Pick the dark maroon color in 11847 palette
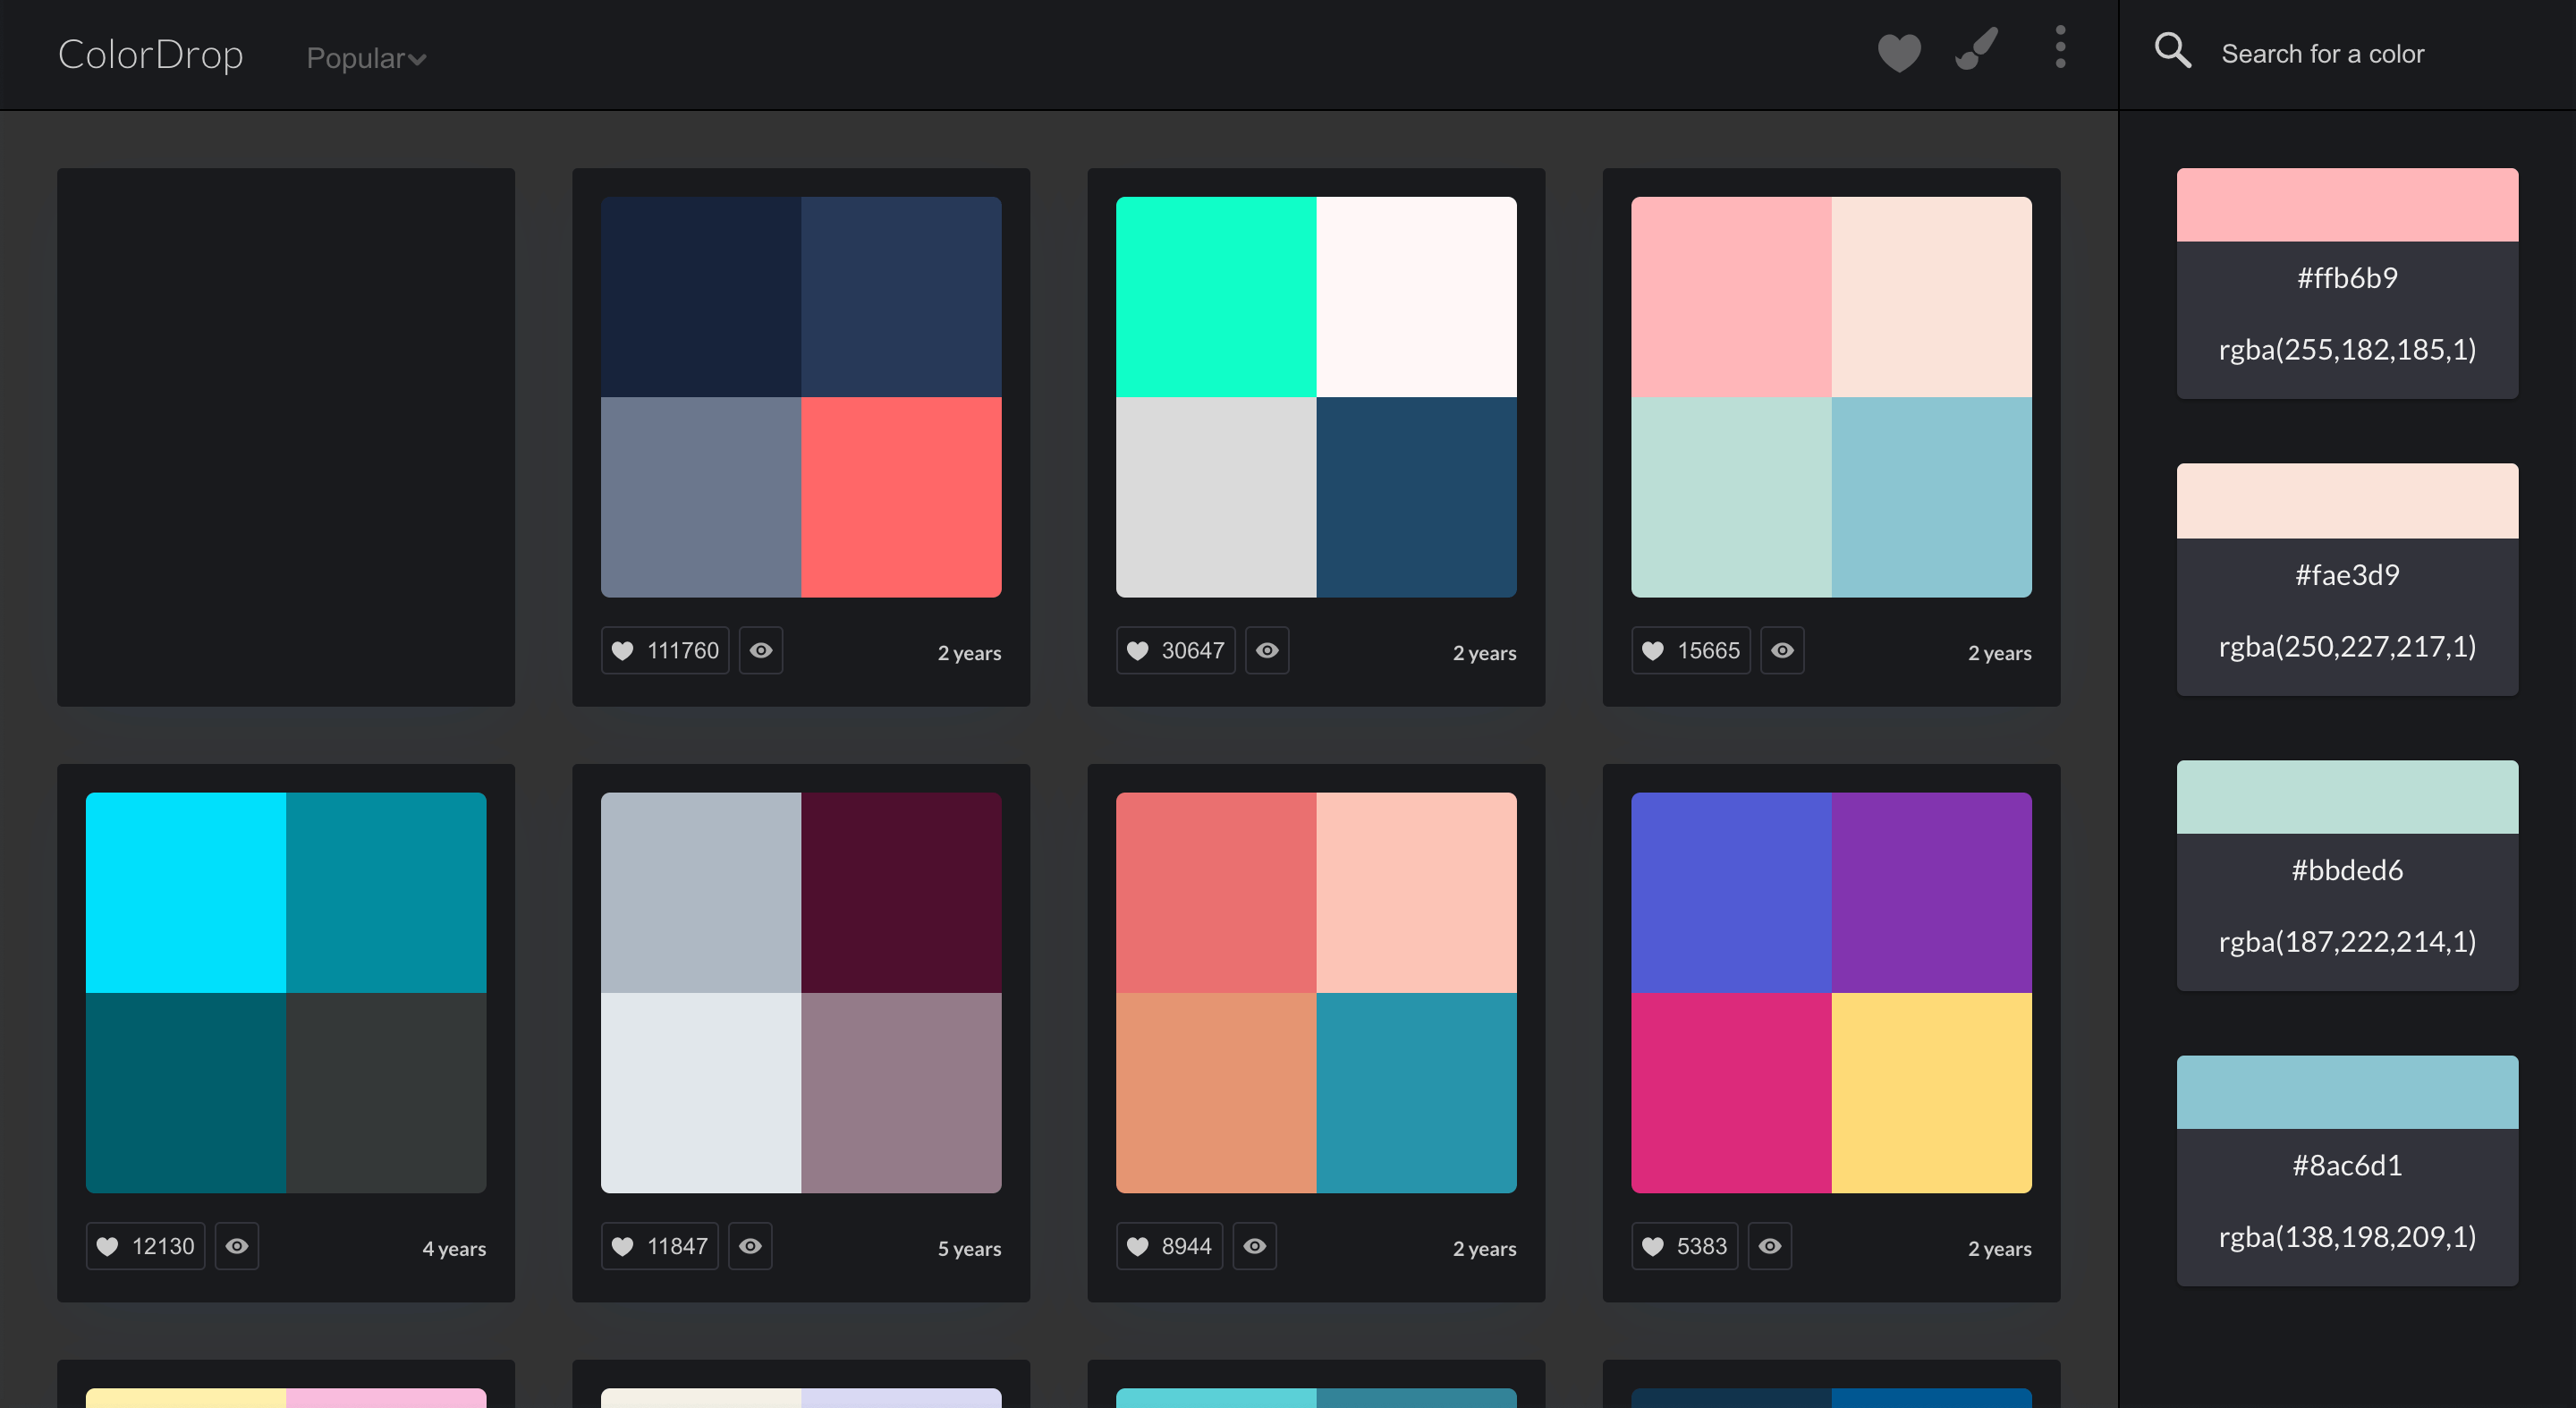The image size is (2576, 1408). pos(901,893)
